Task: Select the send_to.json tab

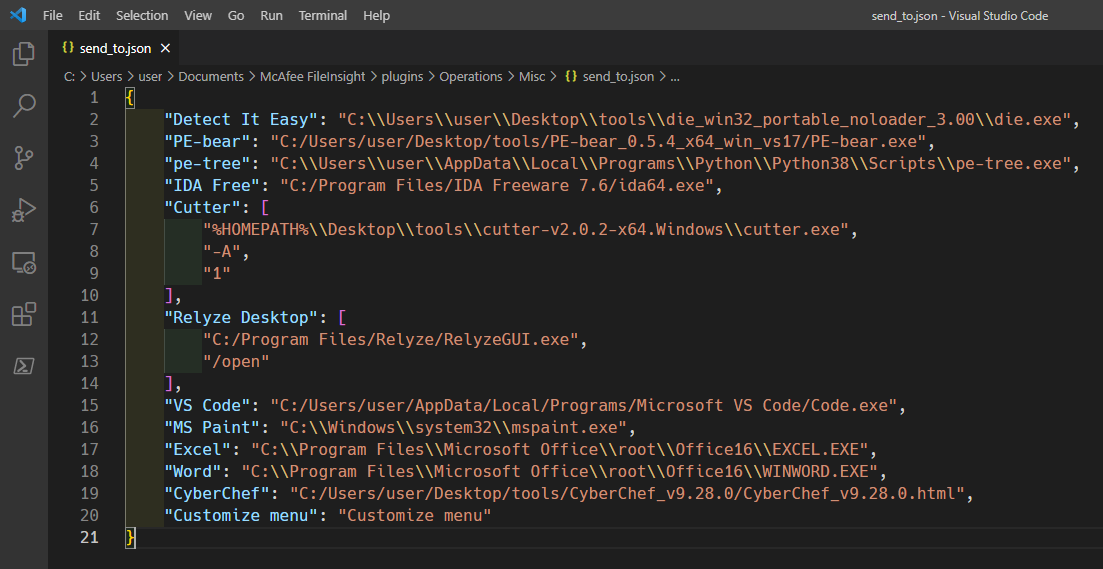Action: coord(115,48)
